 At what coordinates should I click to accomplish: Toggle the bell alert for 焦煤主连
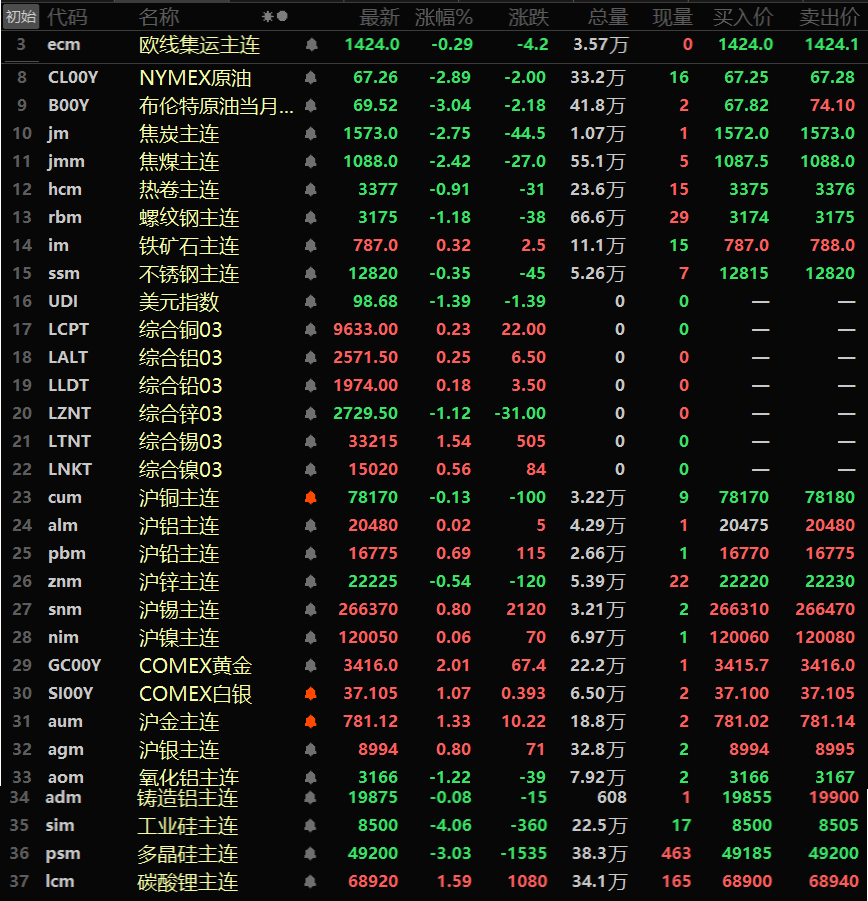[311, 162]
